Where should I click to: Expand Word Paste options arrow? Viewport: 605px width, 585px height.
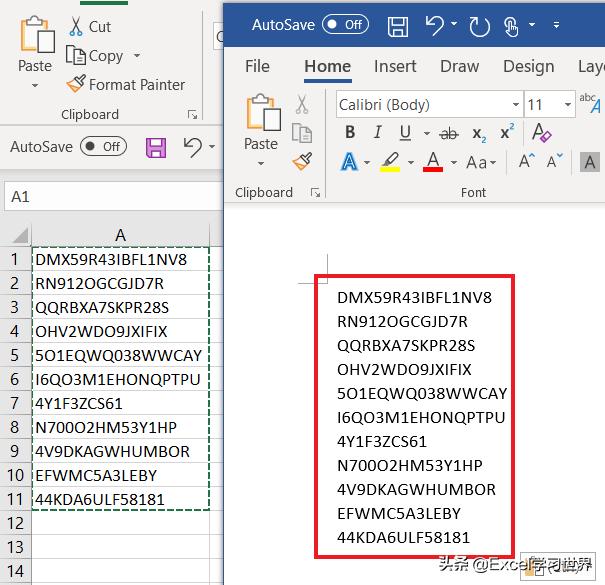tap(261, 163)
